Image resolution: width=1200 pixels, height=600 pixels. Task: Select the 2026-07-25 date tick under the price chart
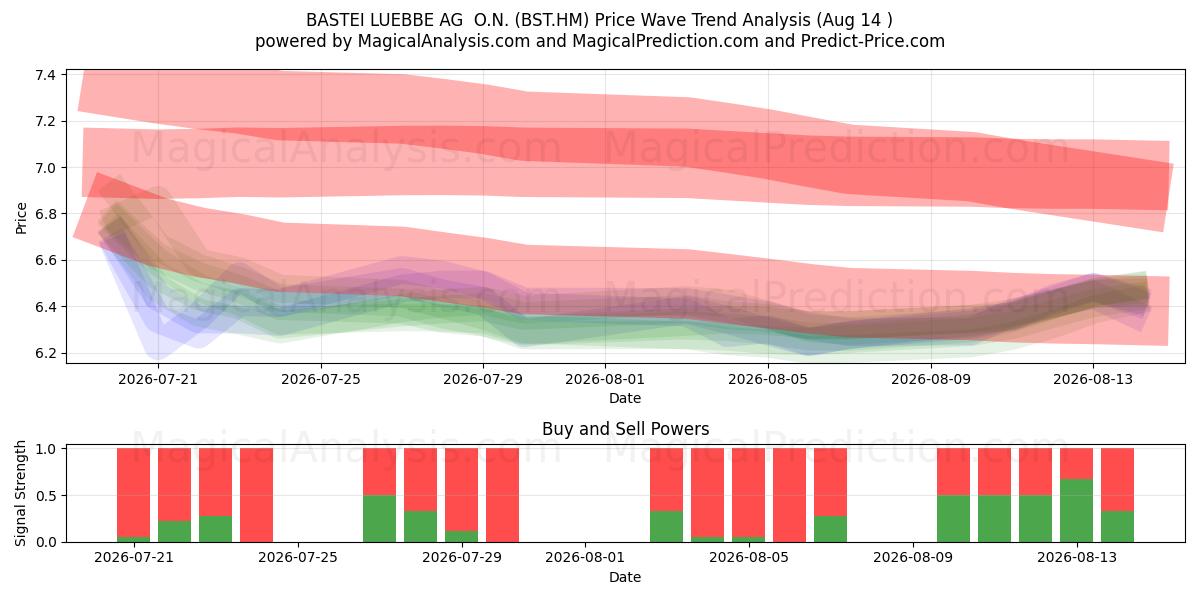(321, 379)
